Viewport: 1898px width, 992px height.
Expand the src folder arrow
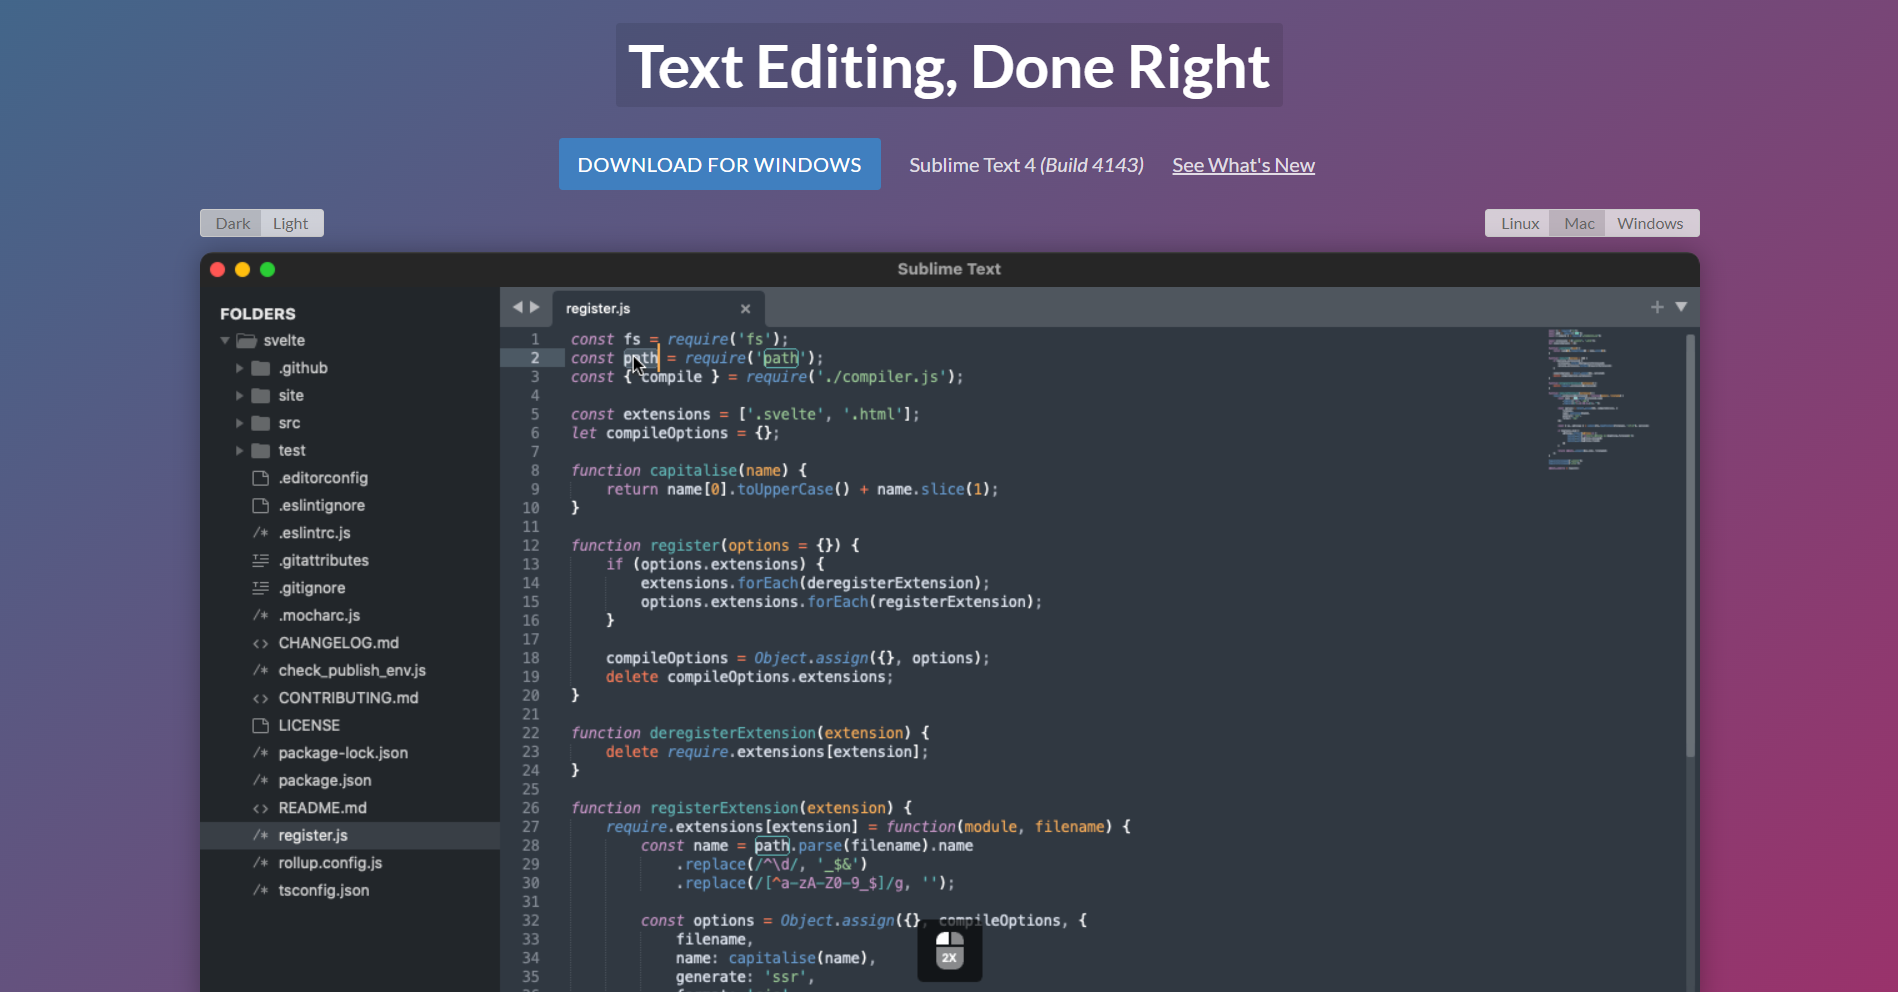pyautogui.click(x=239, y=423)
